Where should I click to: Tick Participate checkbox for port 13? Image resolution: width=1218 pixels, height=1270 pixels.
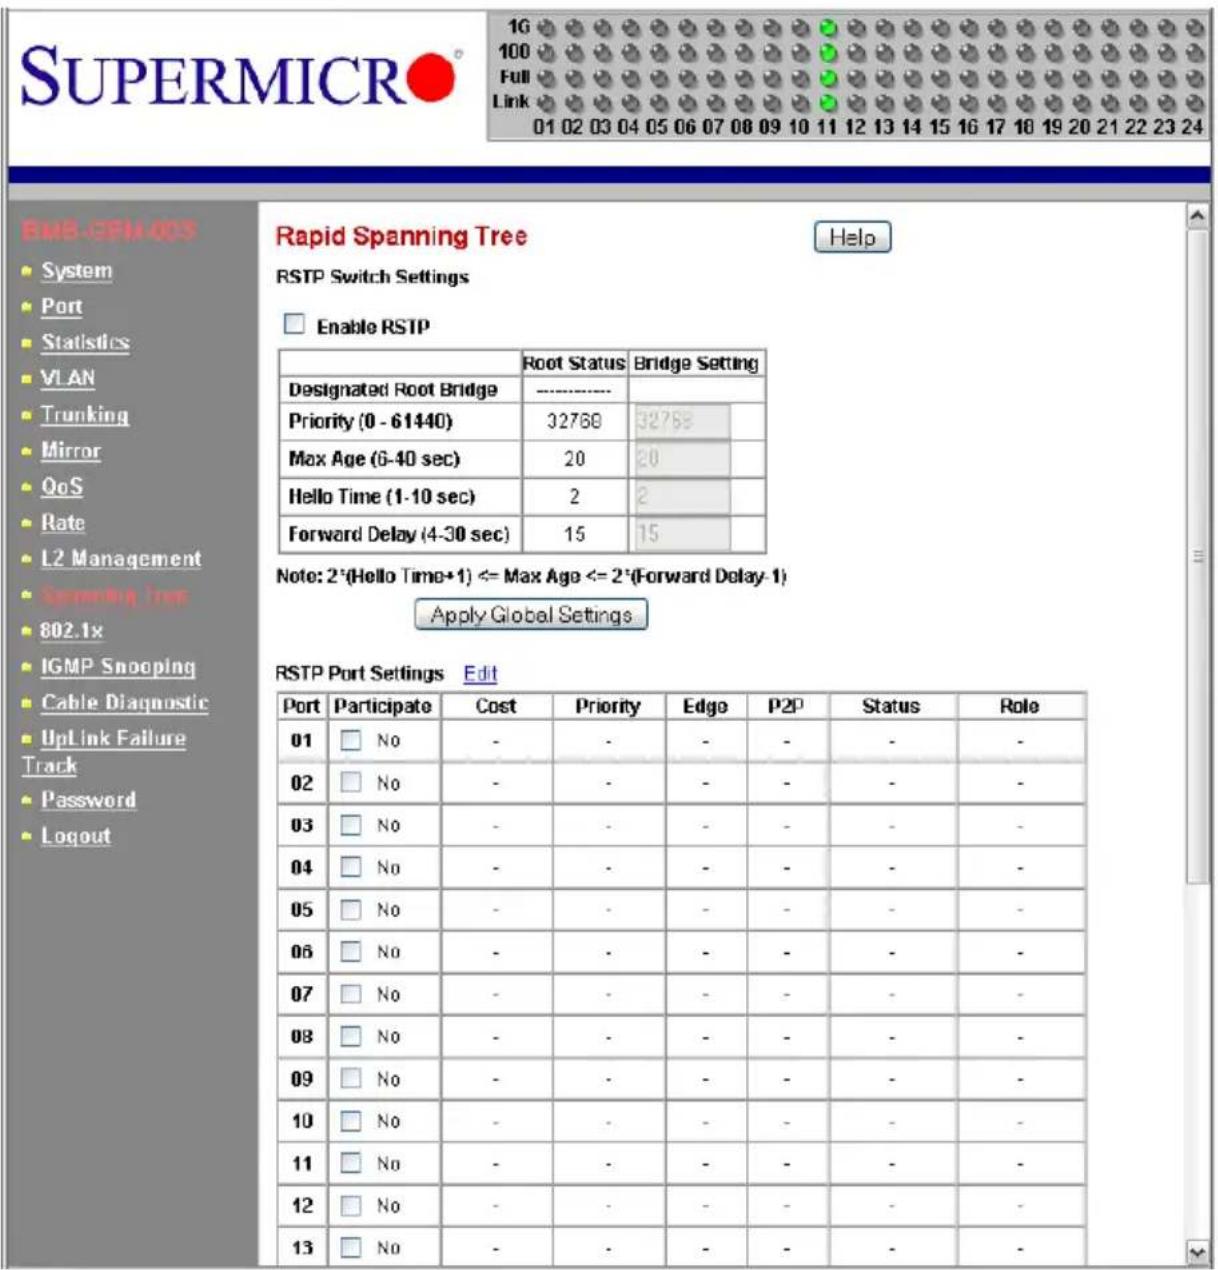click(x=350, y=1248)
